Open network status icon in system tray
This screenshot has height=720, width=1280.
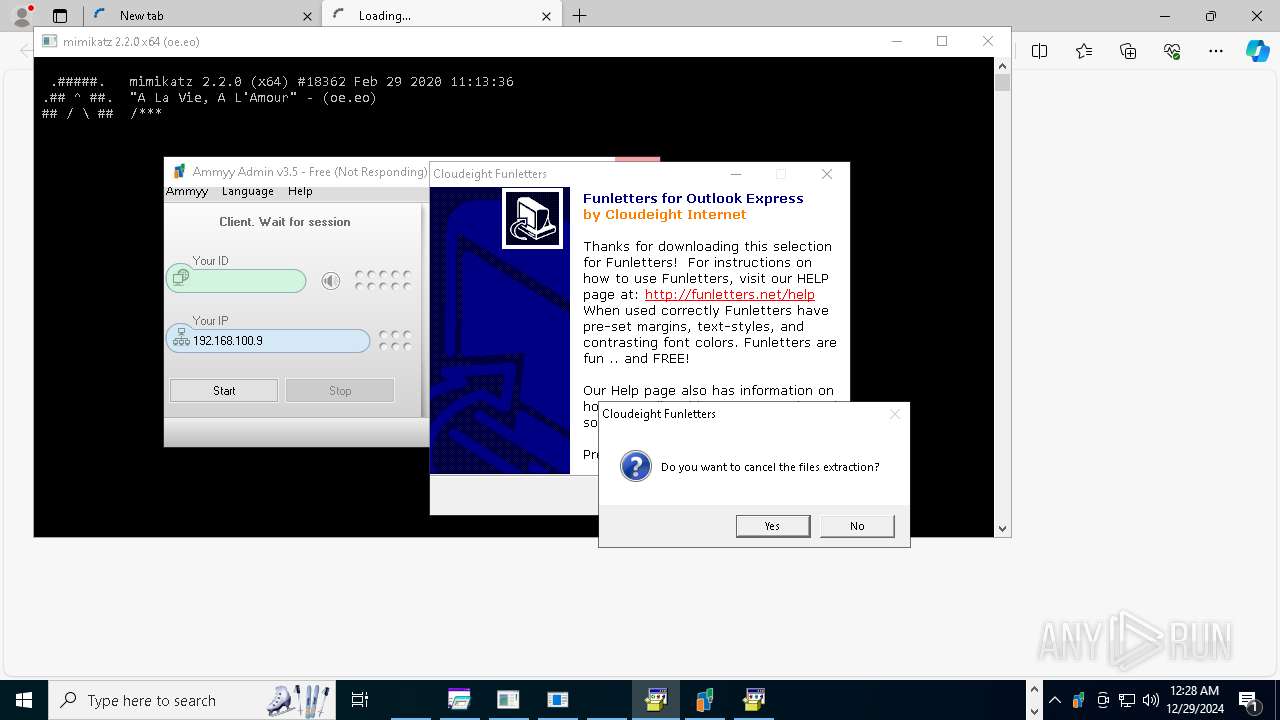[x=1127, y=700]
